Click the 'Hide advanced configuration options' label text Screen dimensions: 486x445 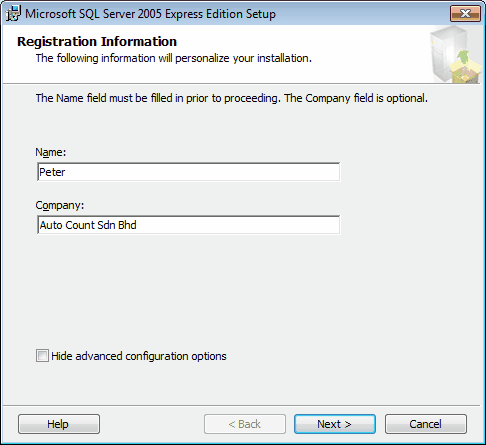pyautogui.click(x=139, y=356)
